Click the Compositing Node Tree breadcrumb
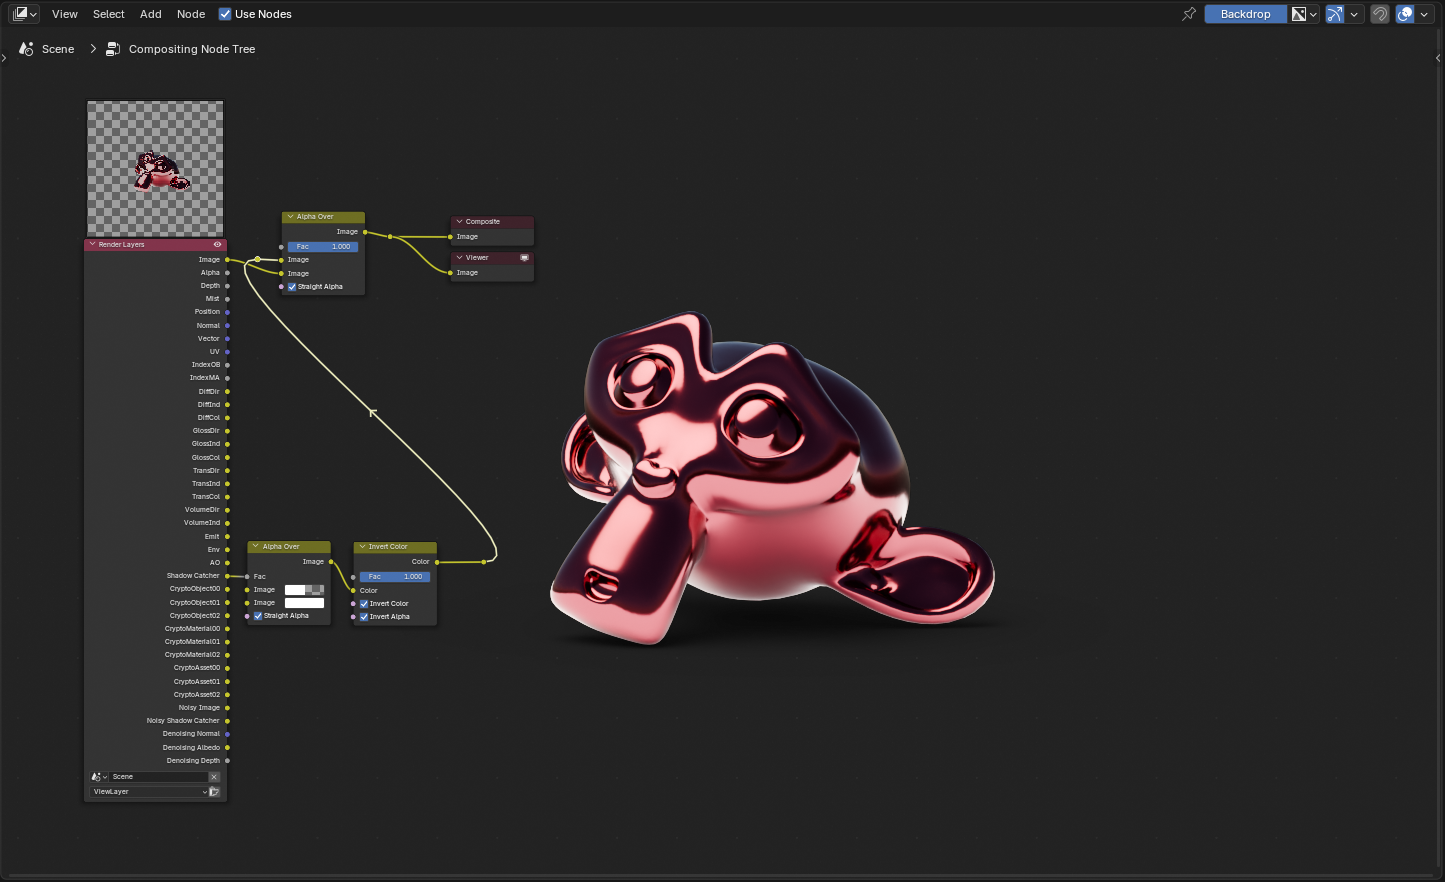Screen dimensions: 1445x882 coord(192,49)
